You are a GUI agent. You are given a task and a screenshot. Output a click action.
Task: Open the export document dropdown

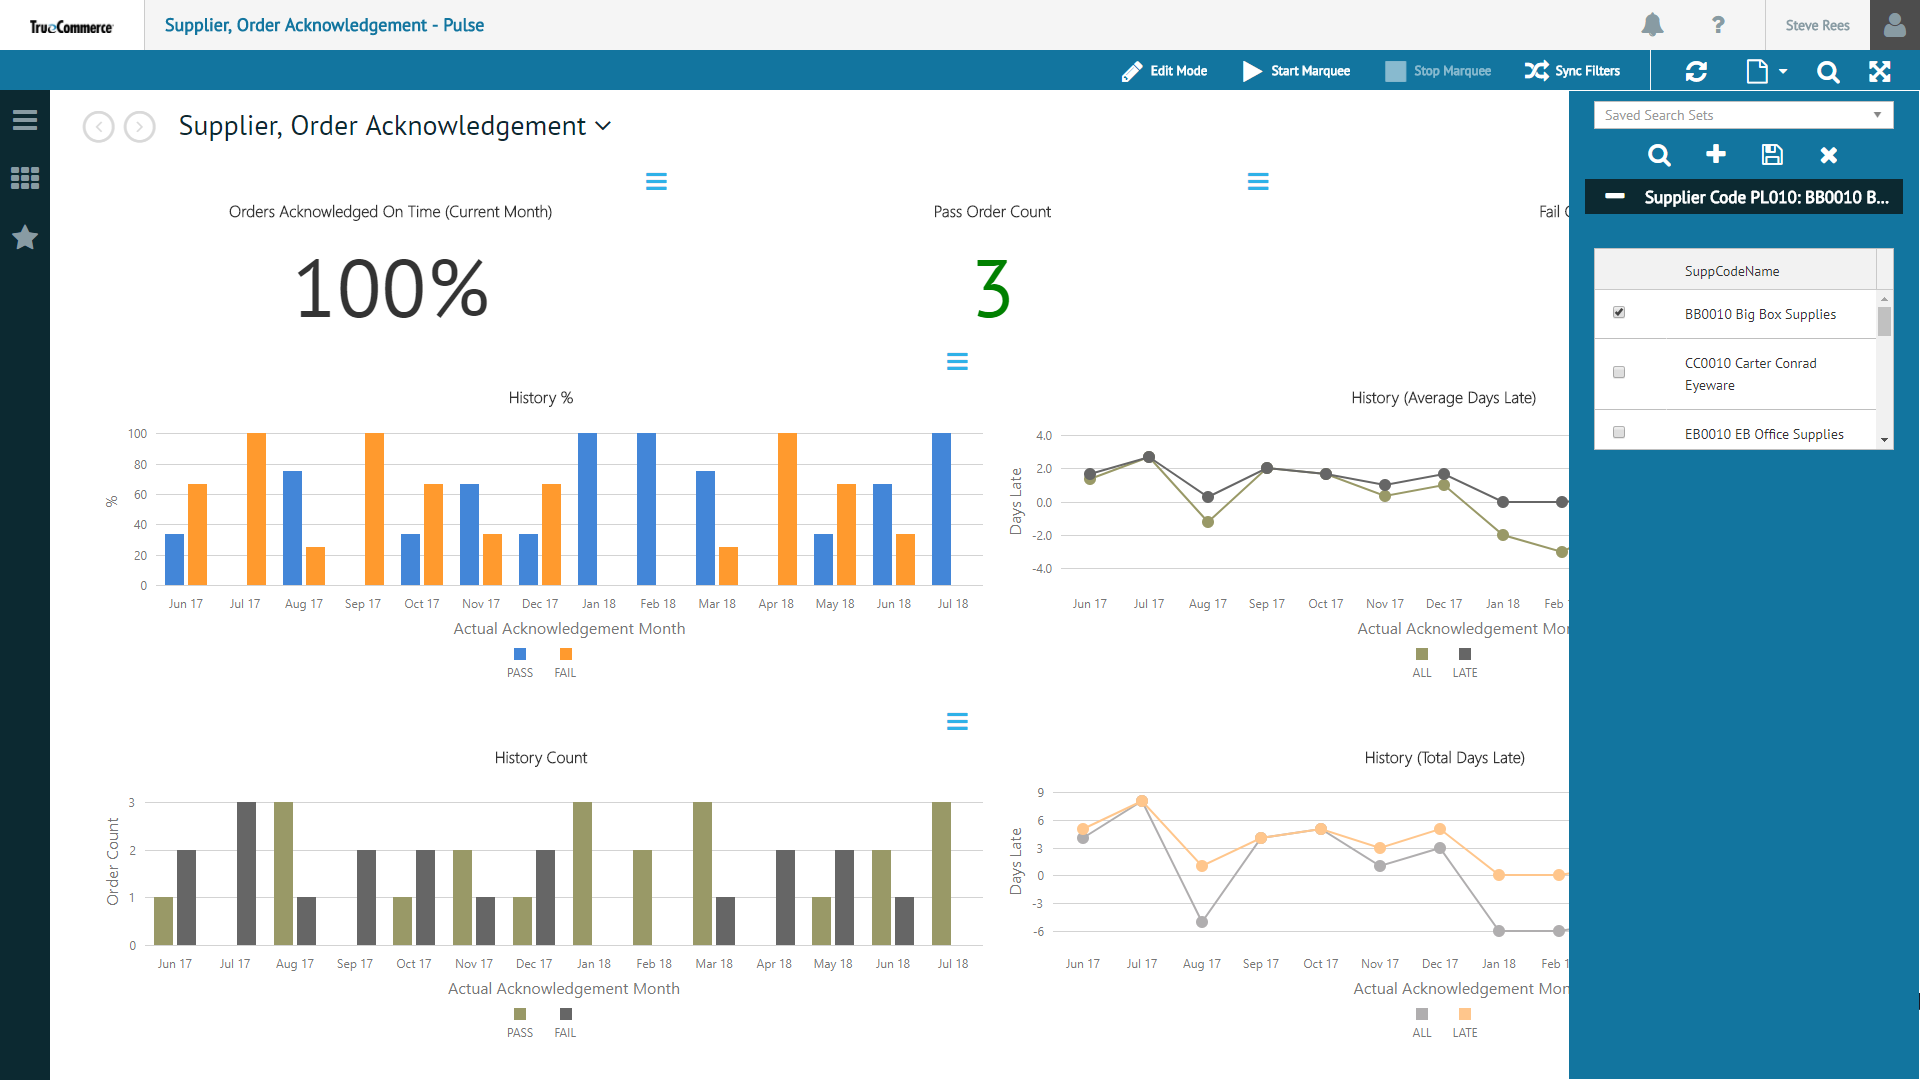1766,71
